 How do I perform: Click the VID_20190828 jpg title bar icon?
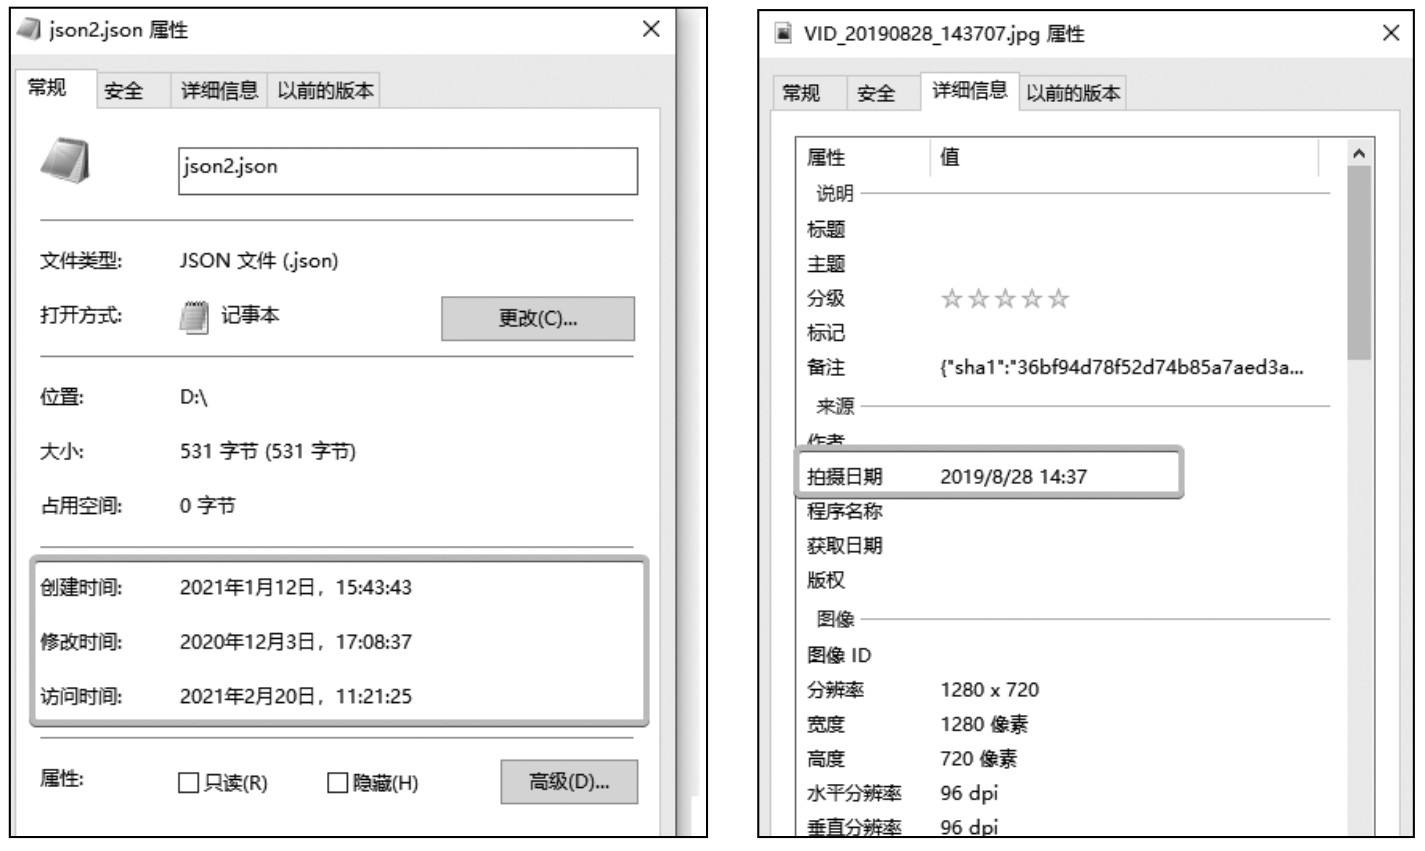click(x=785, y=35)
